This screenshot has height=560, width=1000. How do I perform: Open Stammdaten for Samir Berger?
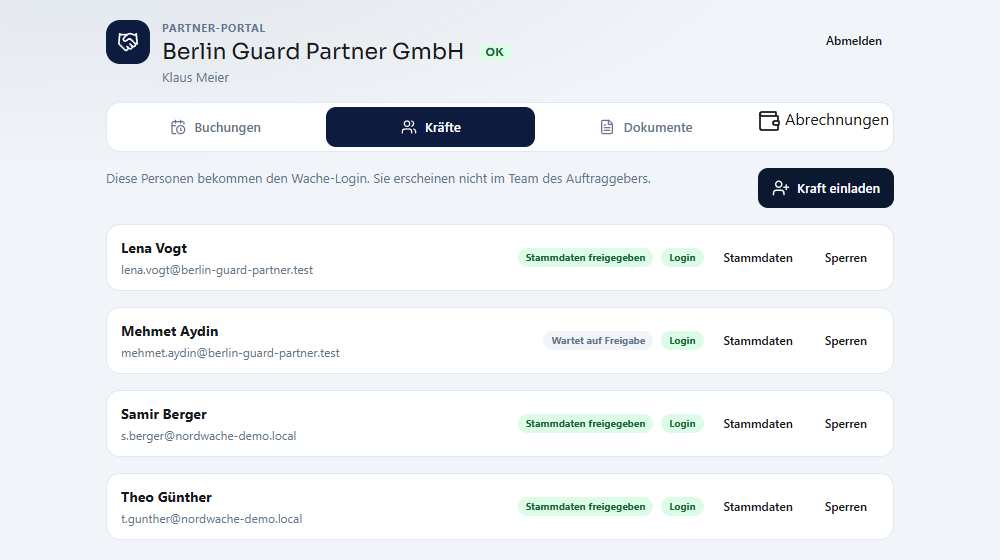758,424
